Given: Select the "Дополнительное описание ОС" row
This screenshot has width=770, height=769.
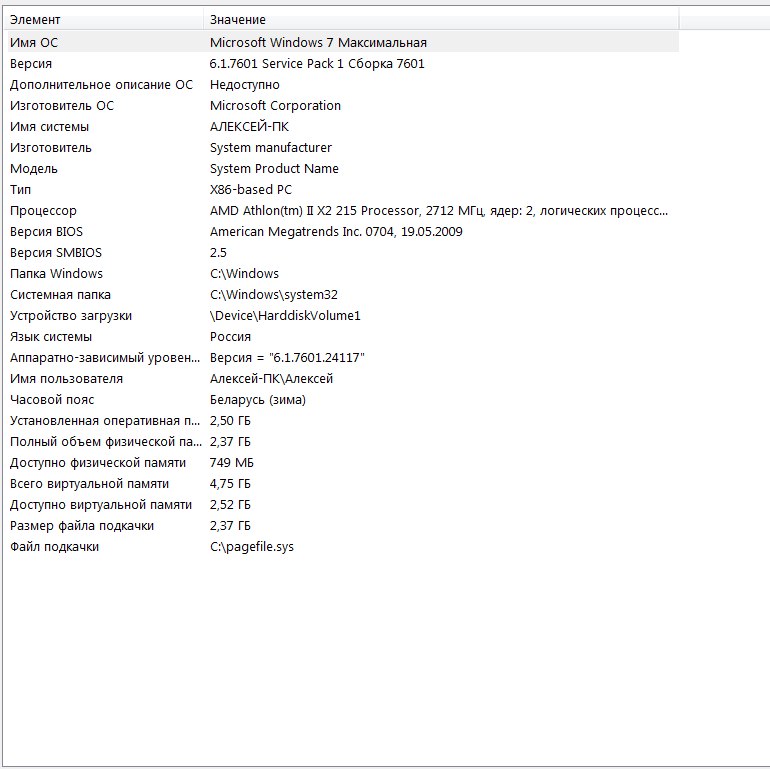Looking at the screenshot, I should coord(100,85).
